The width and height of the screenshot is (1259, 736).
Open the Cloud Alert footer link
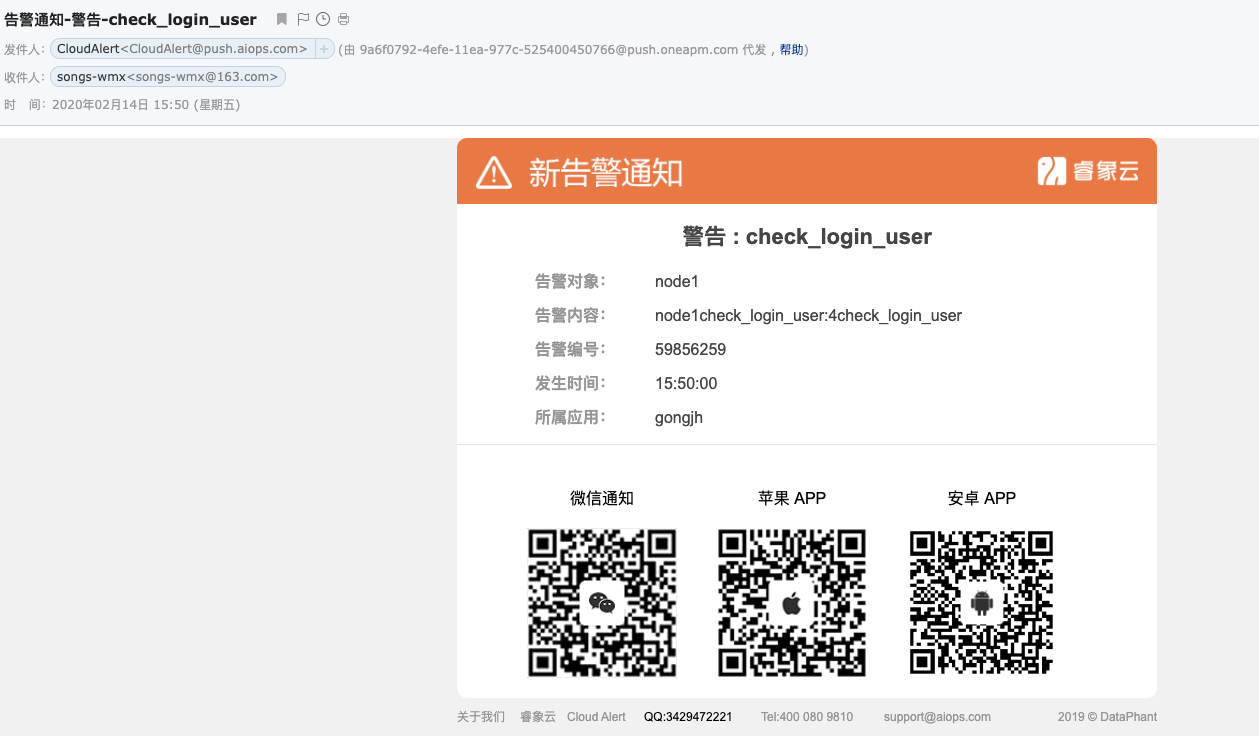click(x=596, y=717)
